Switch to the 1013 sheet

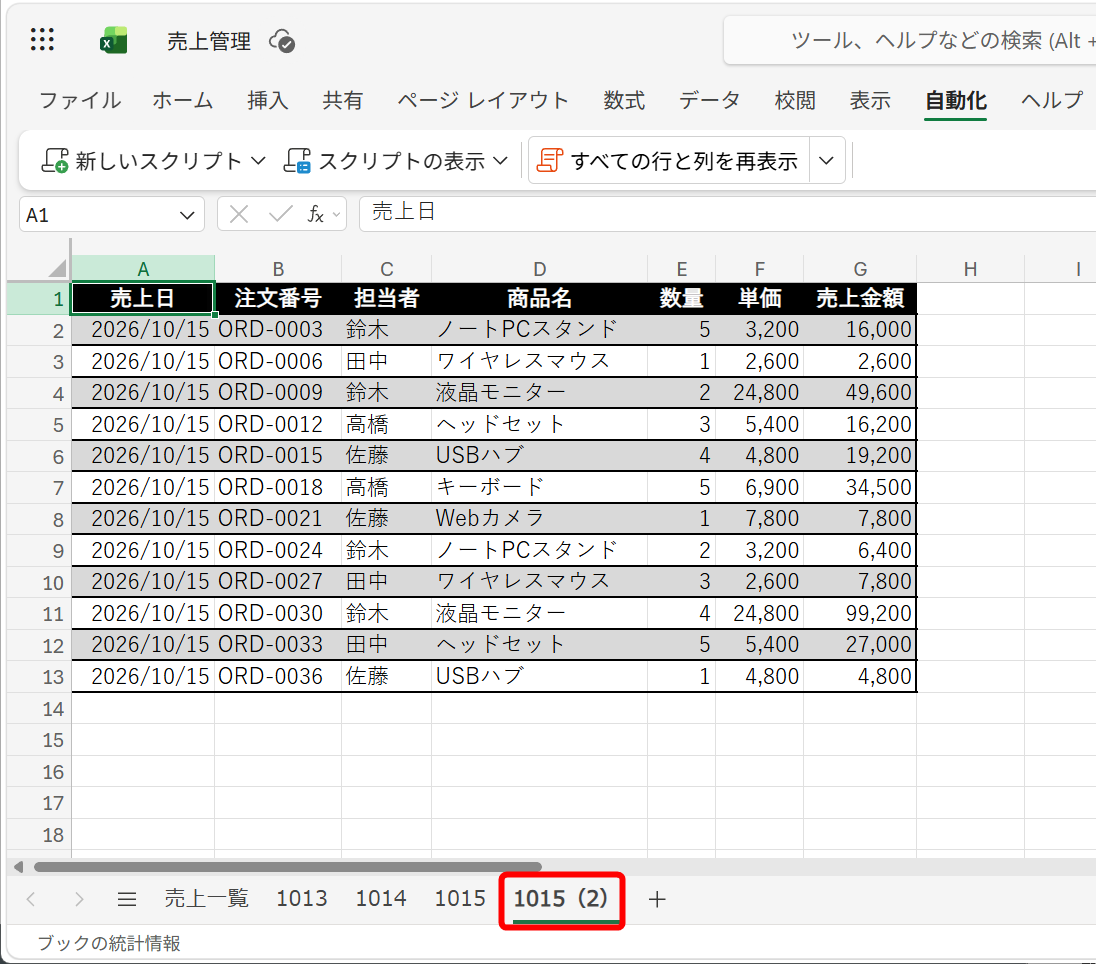tap(301, 898)
